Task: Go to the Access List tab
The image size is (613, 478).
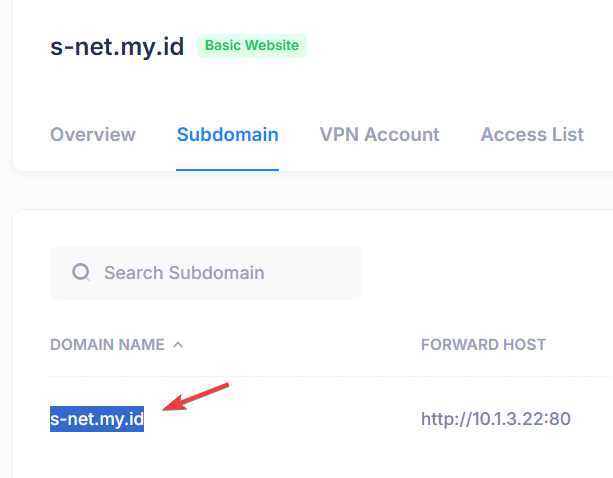Action: [x=532, y=134]
